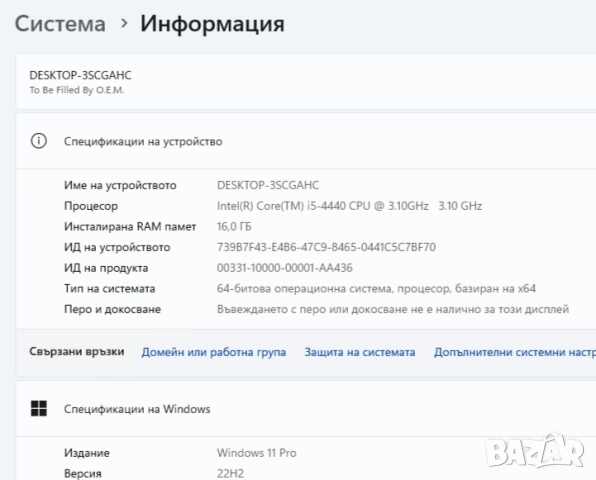Click the To Be Filled By O.E.M. text

[77, 90]
